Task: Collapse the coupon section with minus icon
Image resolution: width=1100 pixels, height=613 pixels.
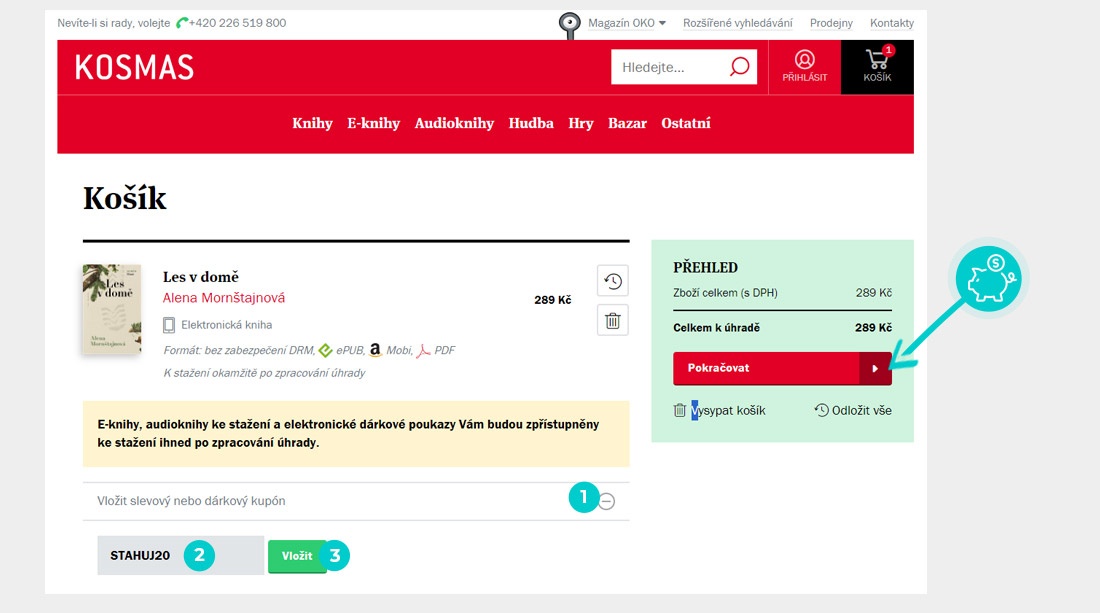Action: [x=607, y=502]
